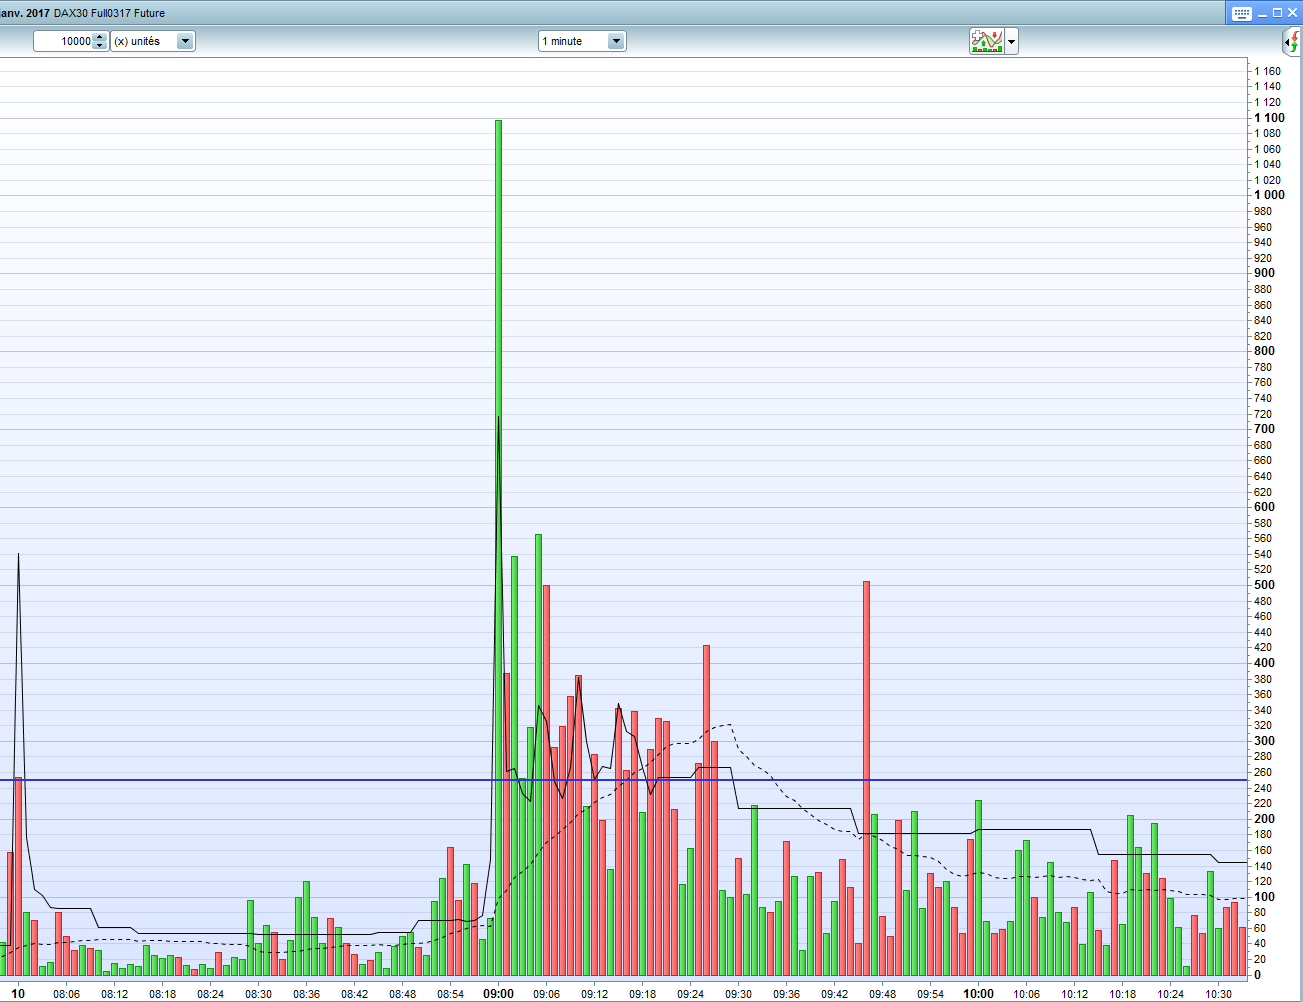Close the chart window
The width and height of the screenshot is (1303, 1002).
[1292, 13]
